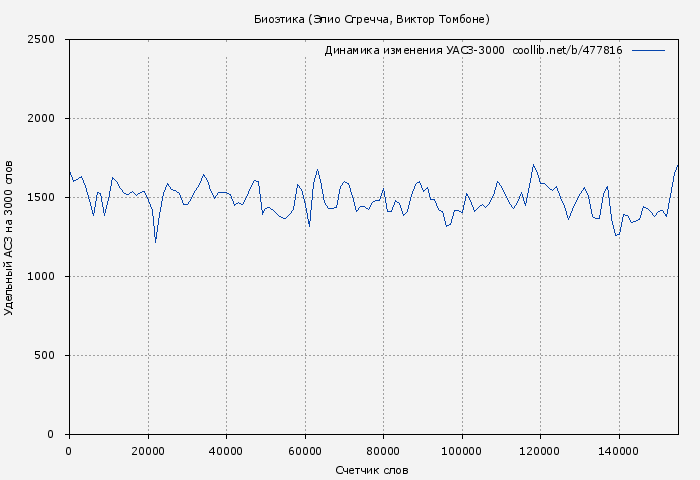Screen dimensions: 700x480
Task: Click the blue legend line sample
Action: (x=648, y=50)
